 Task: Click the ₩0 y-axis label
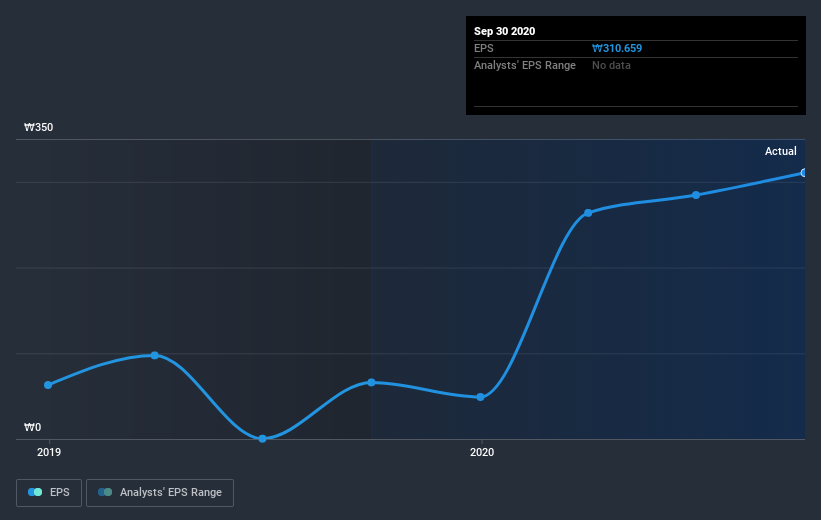(32, 427)
